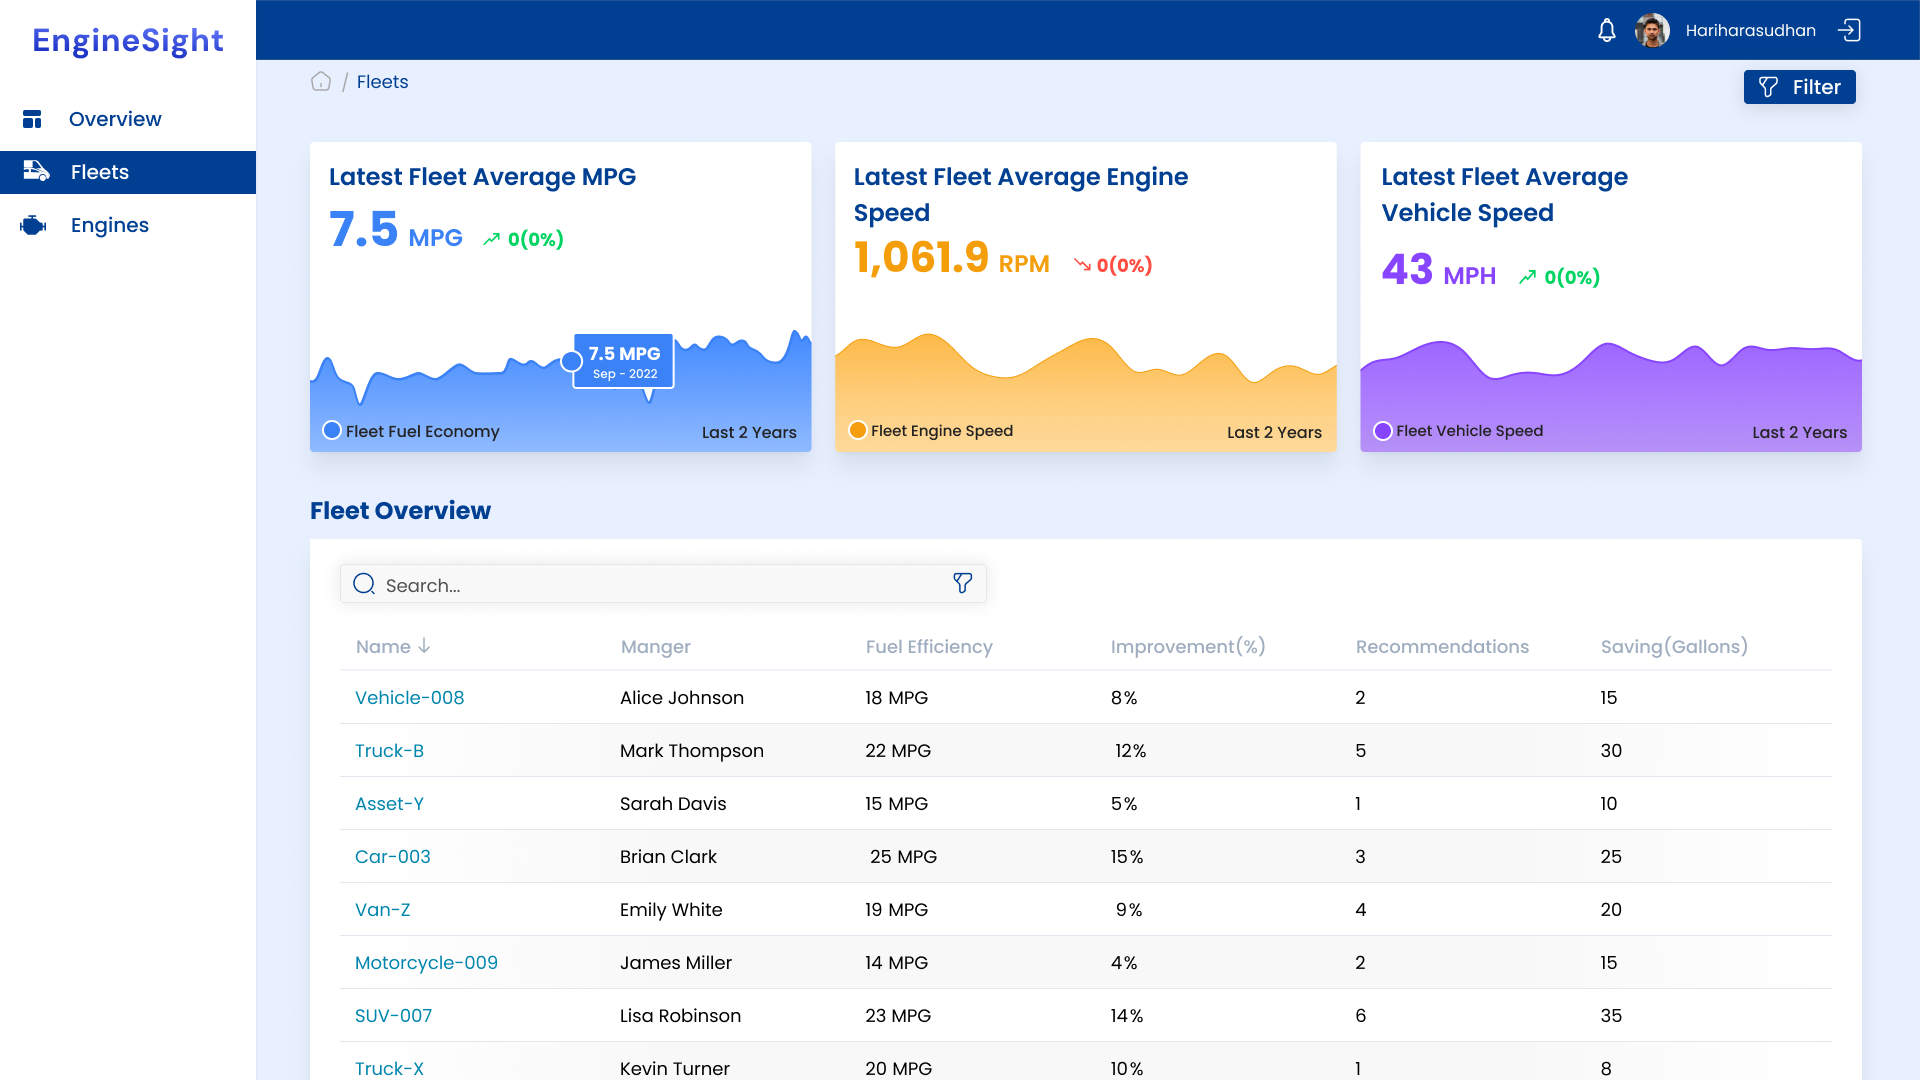Viewport: 1920px width, 1080px height.
Task: Sort table by Name column arrow
Action: (x=424, y=647)
